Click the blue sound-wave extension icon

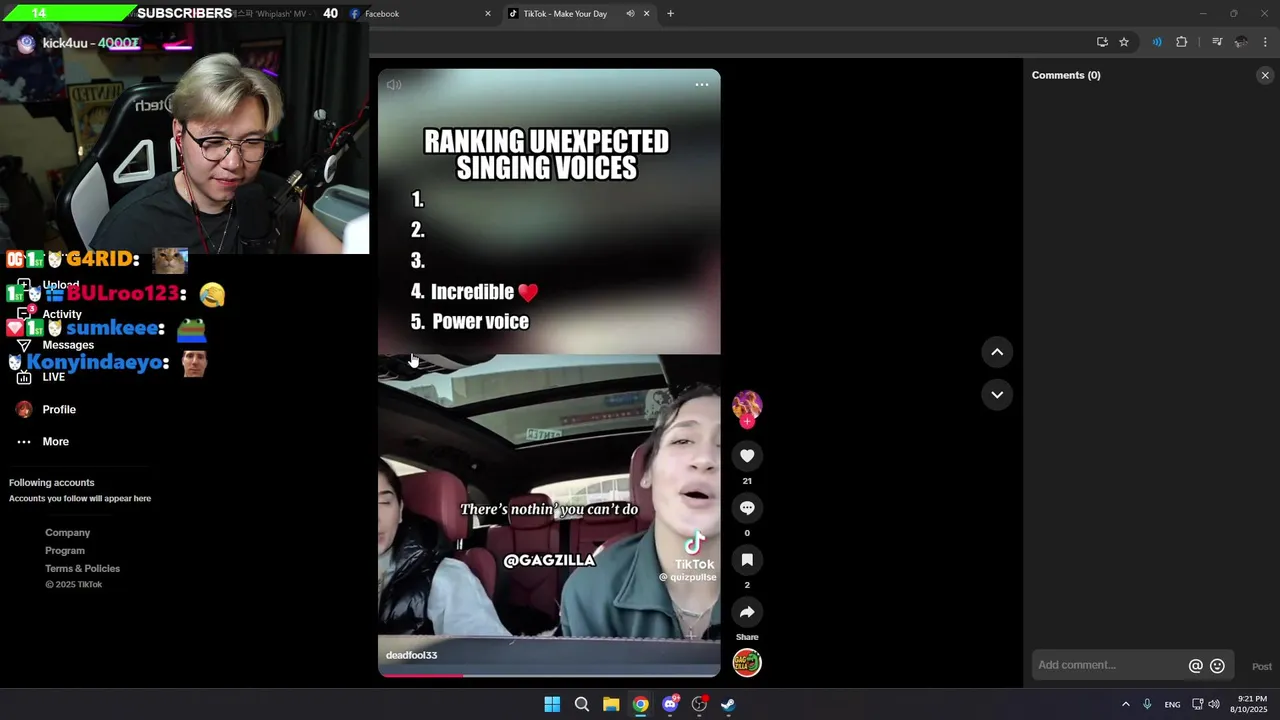[1157, 42]
